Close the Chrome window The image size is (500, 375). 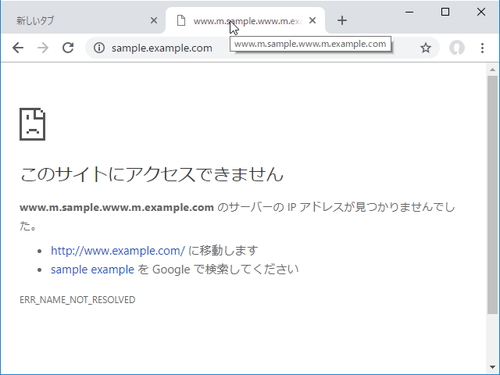pyautogui.click(x=481, y=12)
